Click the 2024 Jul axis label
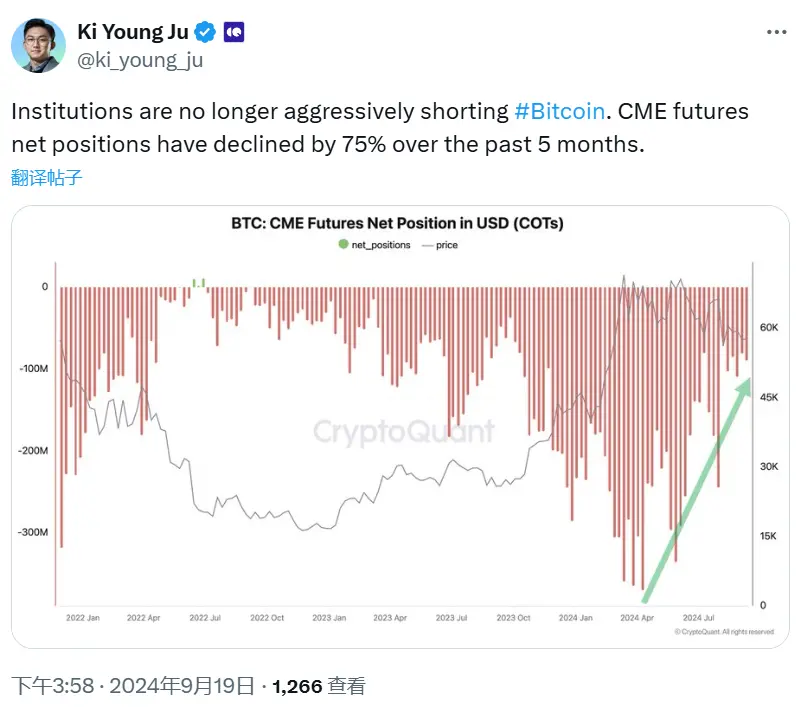Viewport: 812px width, 707px height. click(700, 618)
